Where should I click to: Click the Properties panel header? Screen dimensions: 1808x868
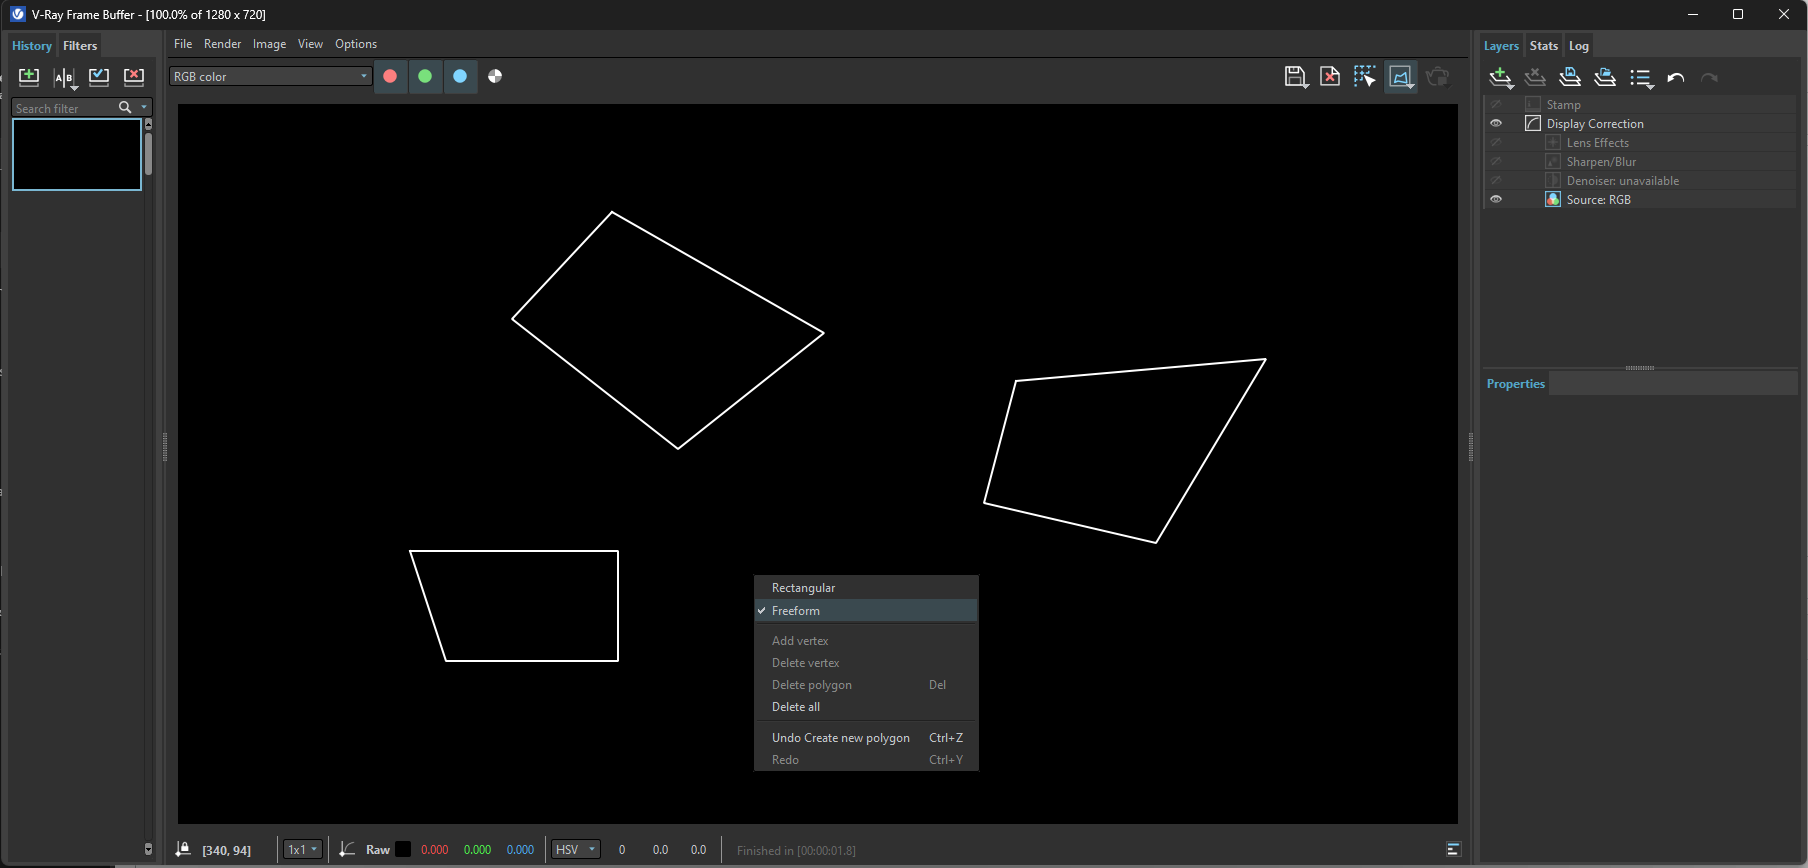click(x=1516, y=384)
